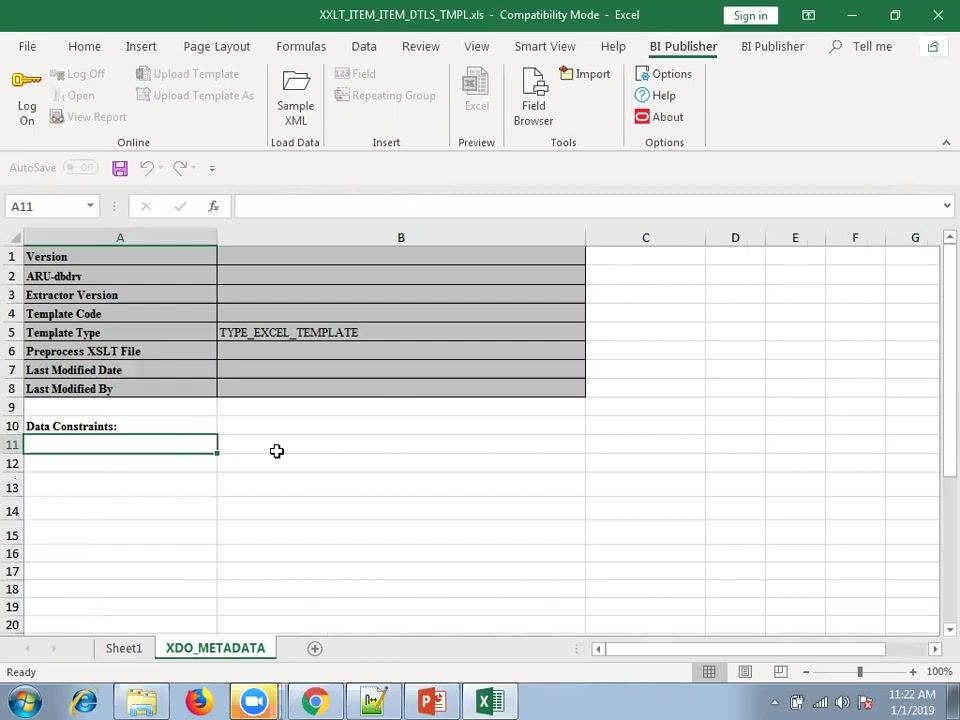Click the Windows Start button
The height and width of the screenshot is (720, 960).
click(24, 702)
